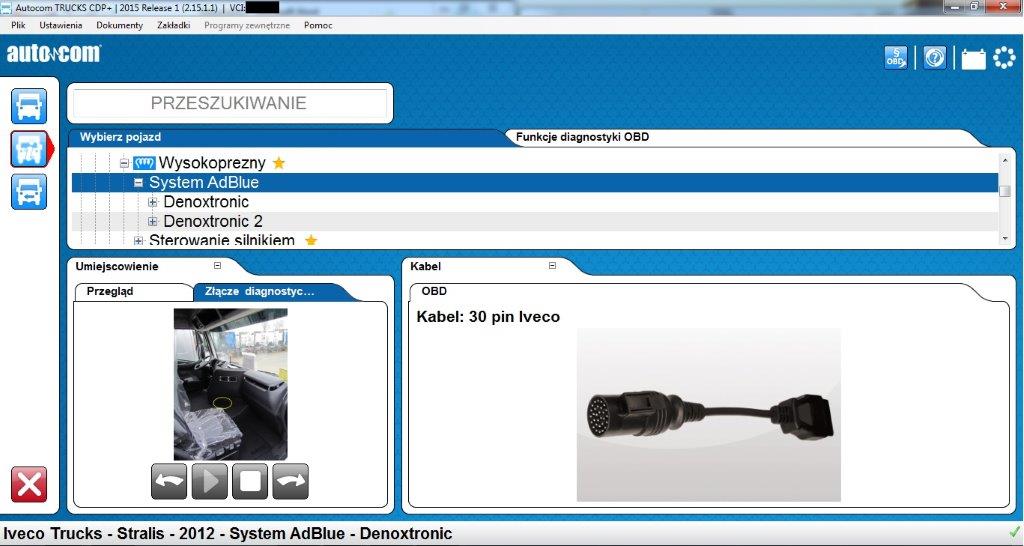The height and width of the screenshot is (546, 1024).
Task: Switch to the Przegląd tab
Action: [x=110, y=291]
